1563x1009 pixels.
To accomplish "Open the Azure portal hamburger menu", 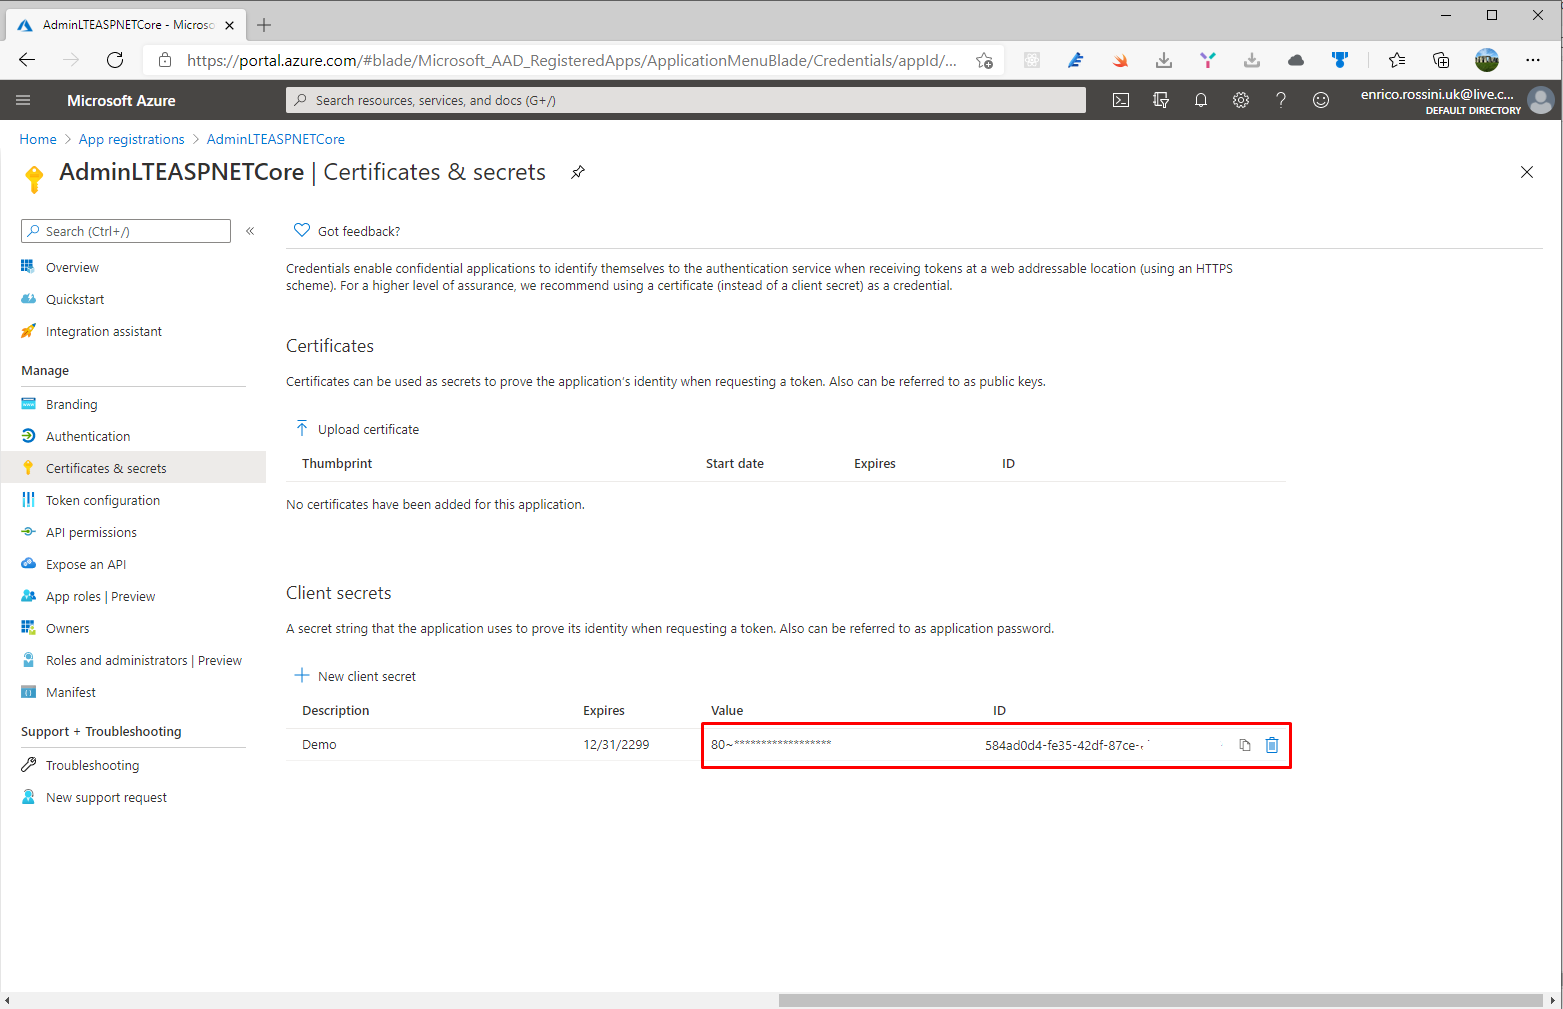I will (x=23, y=100).
